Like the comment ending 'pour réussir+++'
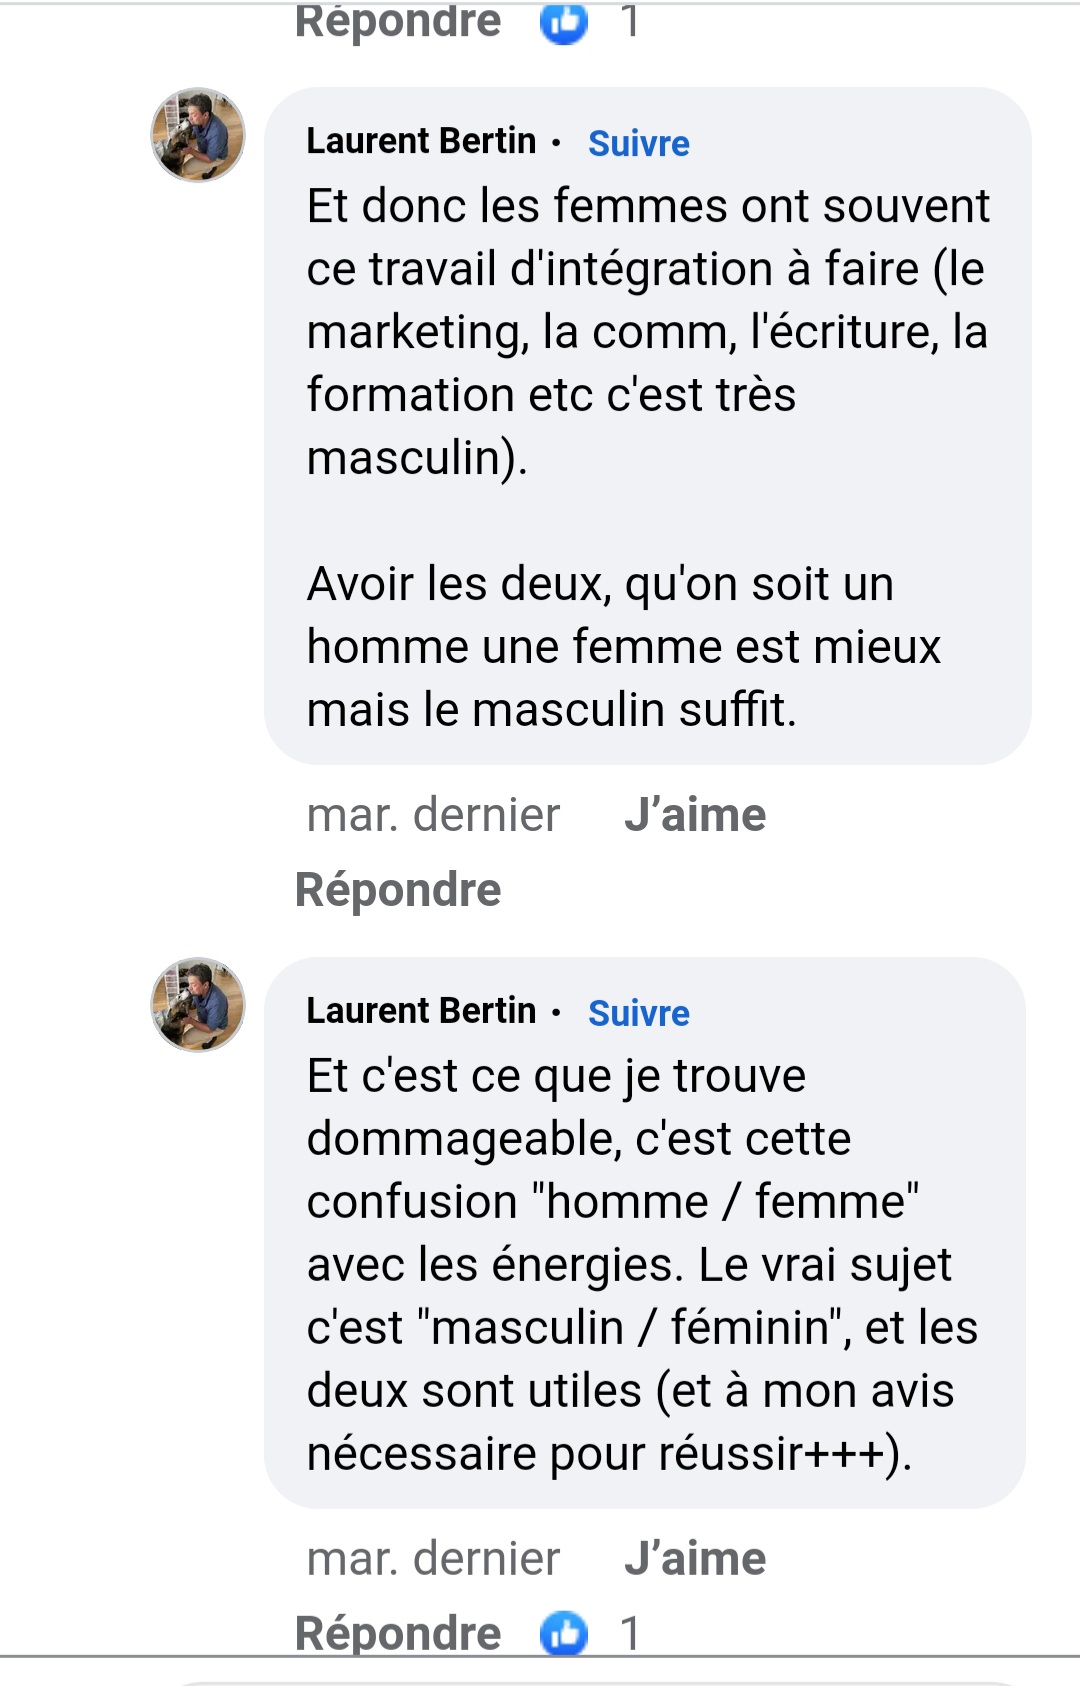The width and height of the screenshot is (1080, 1686). point(695,1559)
